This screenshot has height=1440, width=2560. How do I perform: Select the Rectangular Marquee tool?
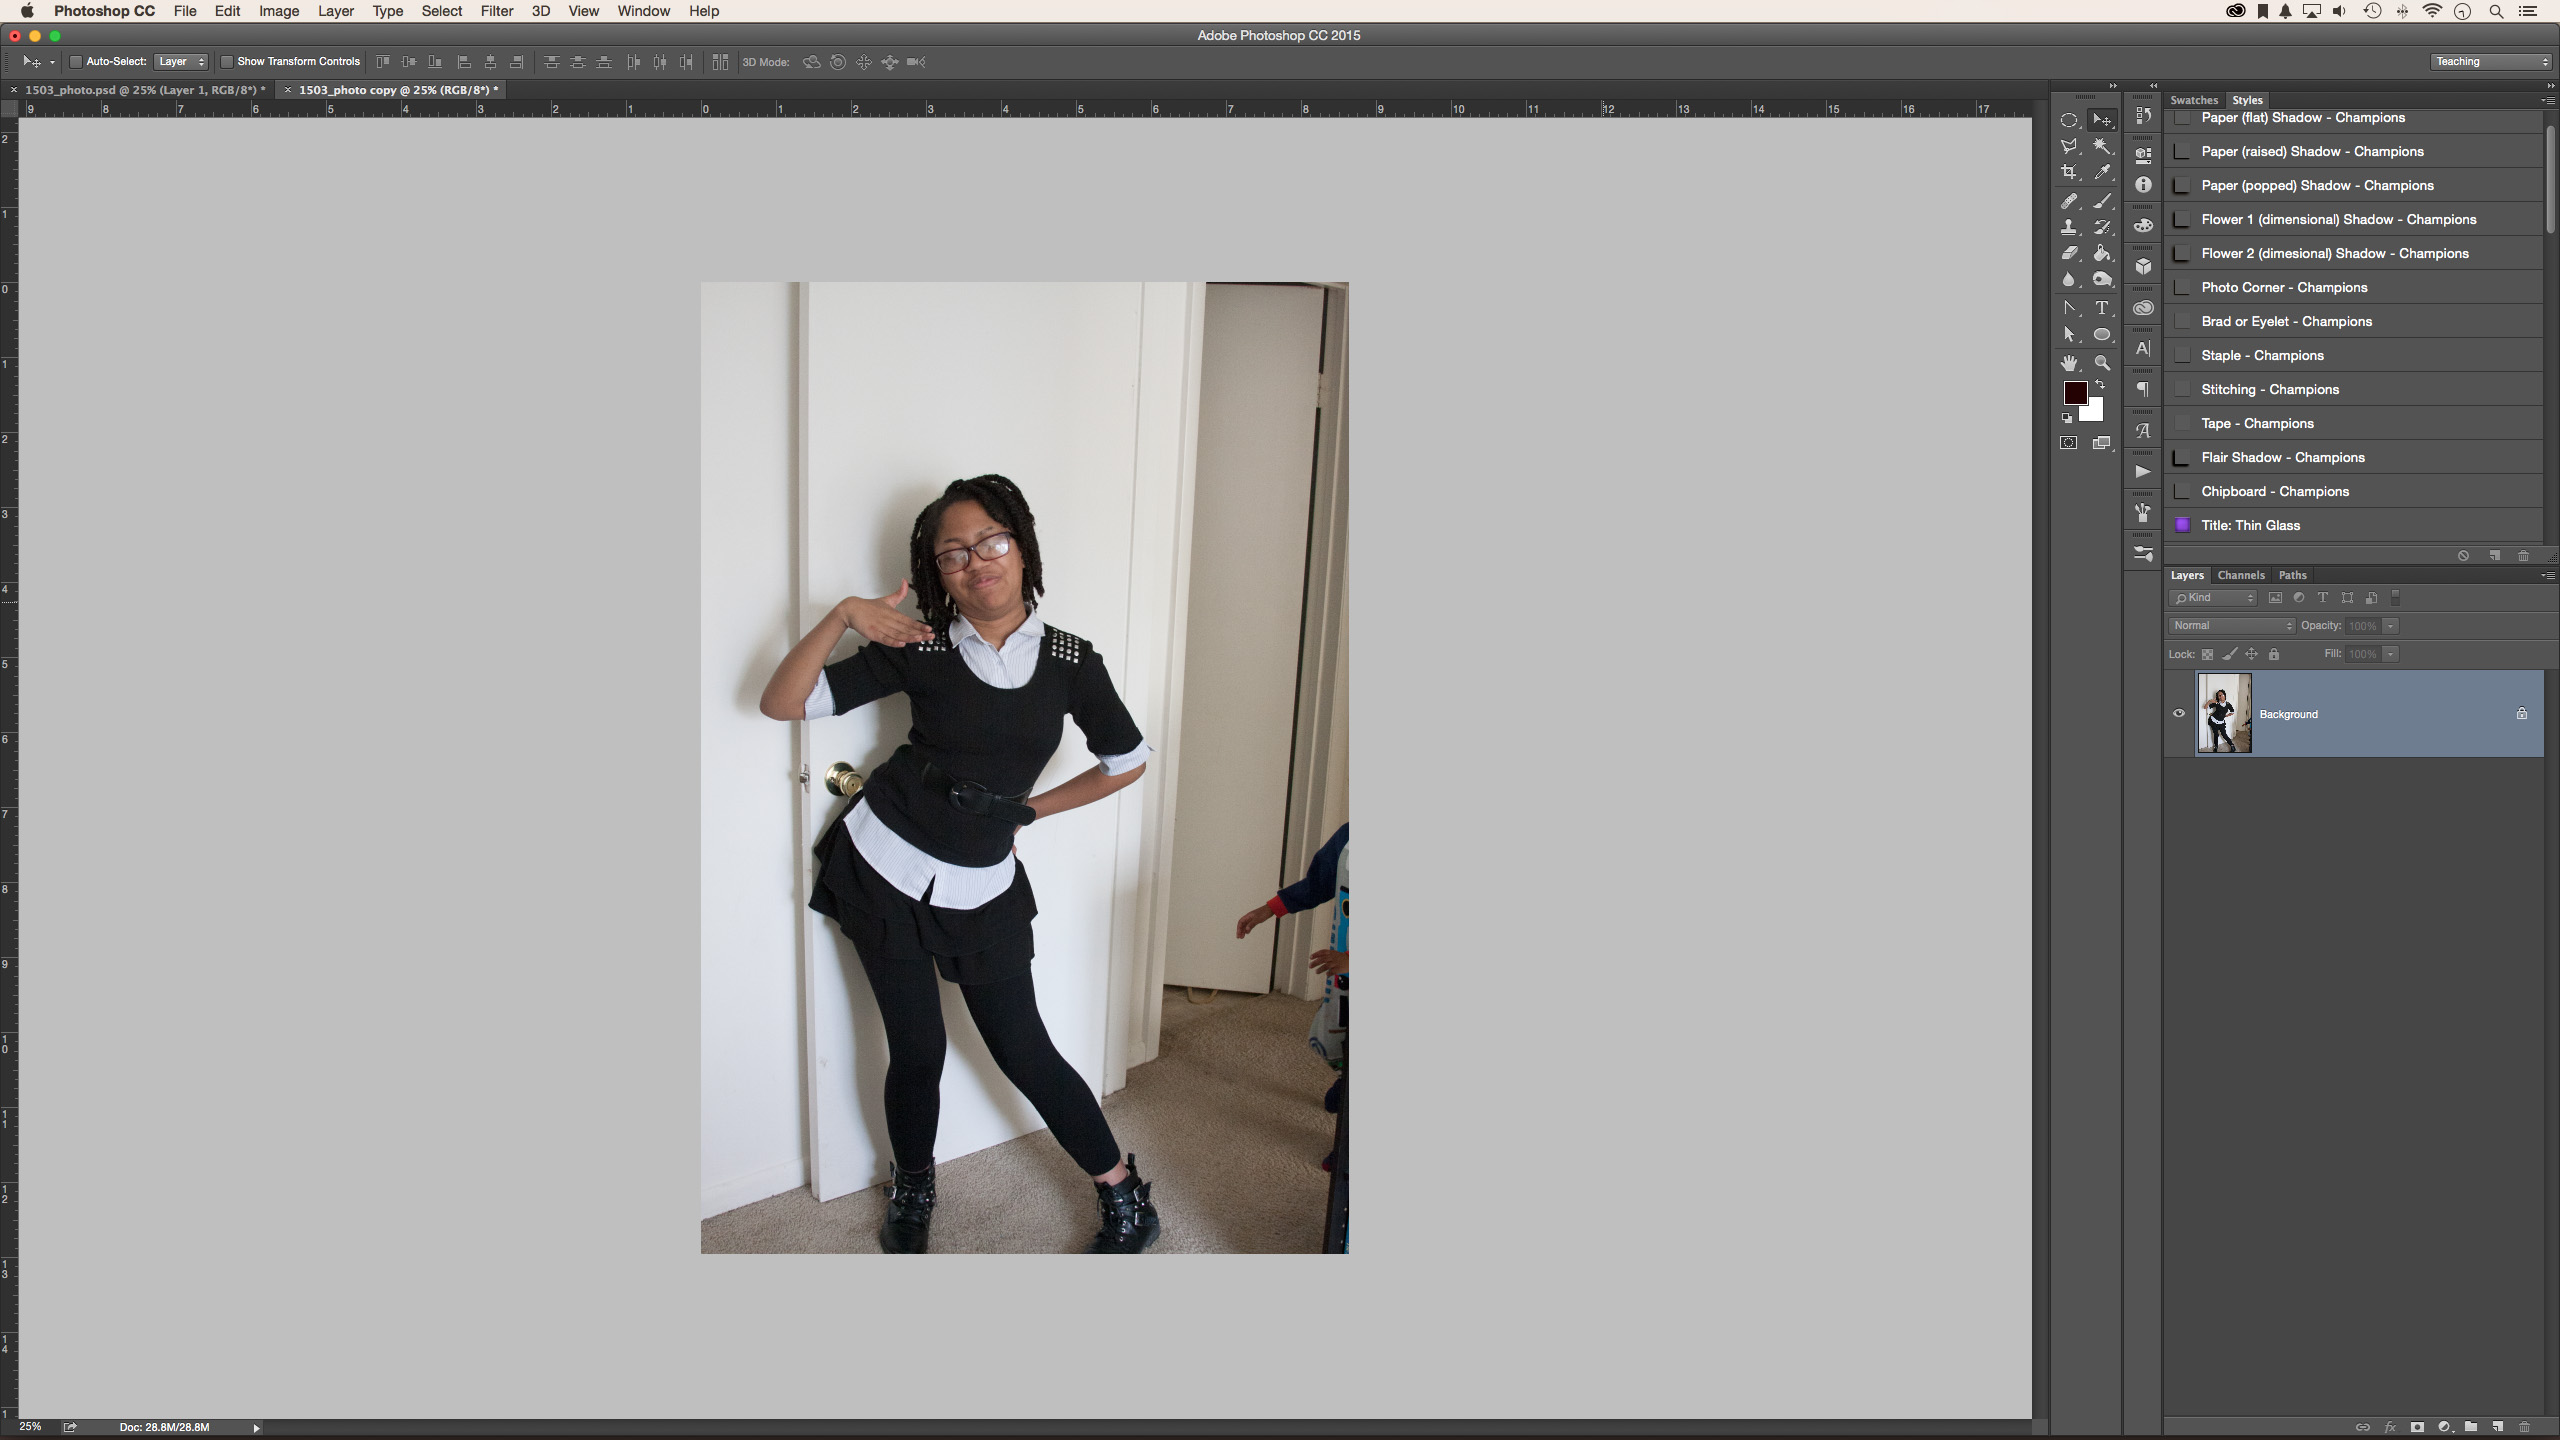[x=2069, y=120]
